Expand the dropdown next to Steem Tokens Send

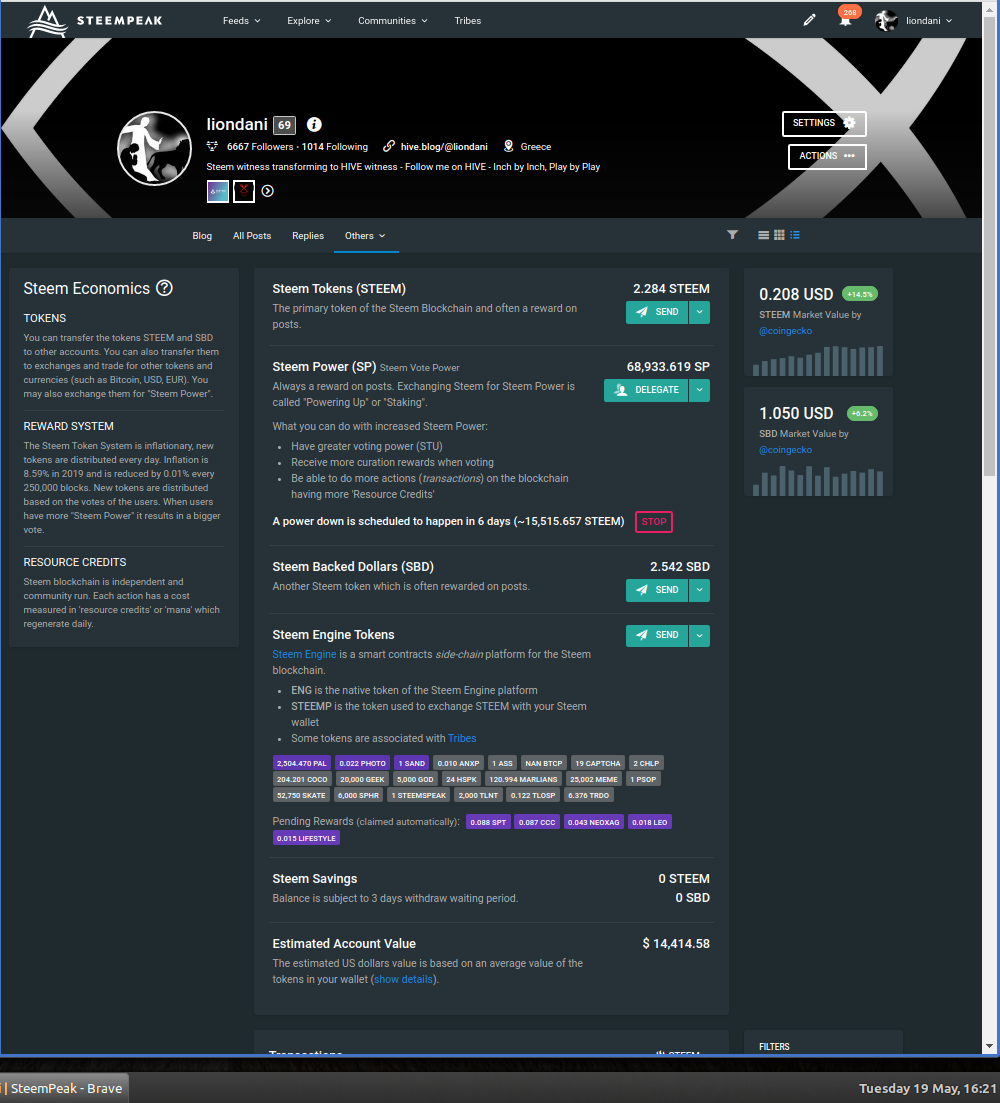click(x=700, y=312)
